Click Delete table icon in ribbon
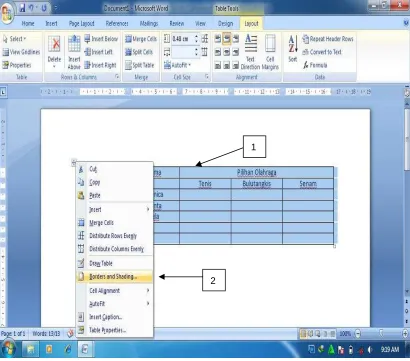 pos(54,51)
